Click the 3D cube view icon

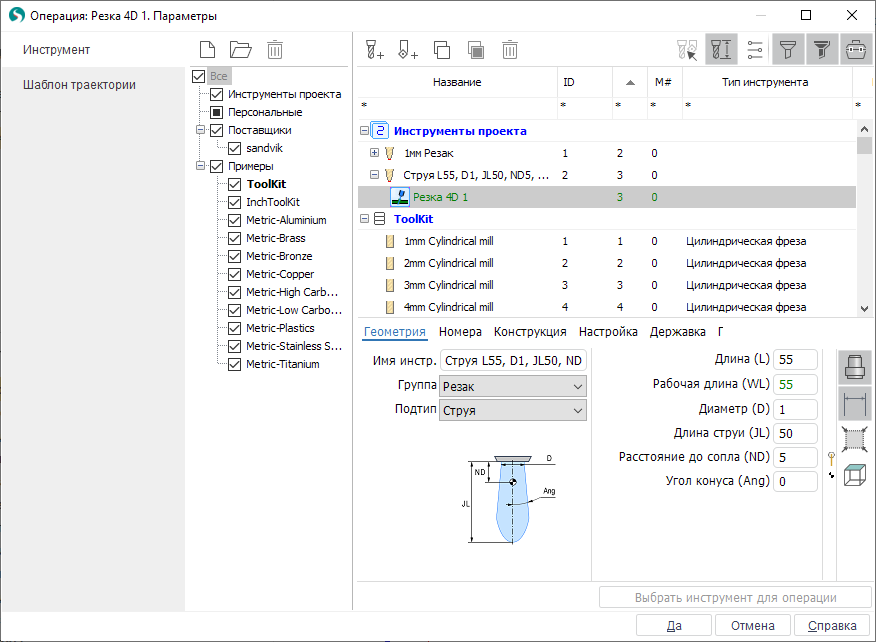point(854,476)
